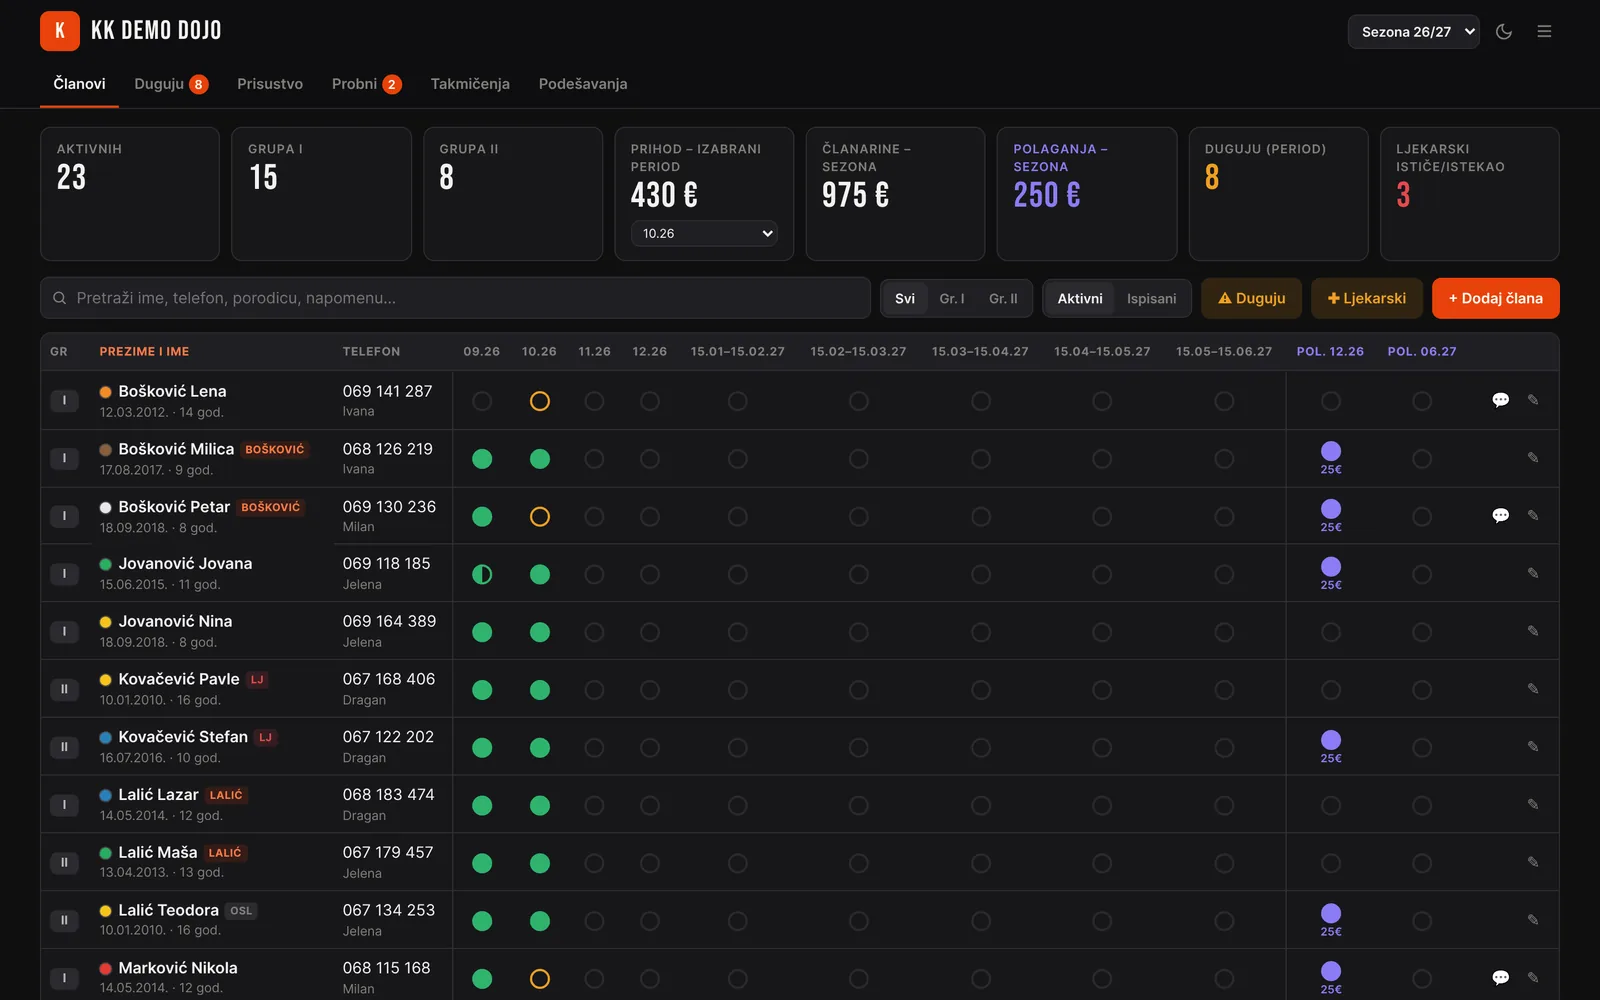The height and width of the screenshot is (1000, 1600).
Task: Filter members by Gr. II
Action: pyautogui.click(x=1003, y=298)
